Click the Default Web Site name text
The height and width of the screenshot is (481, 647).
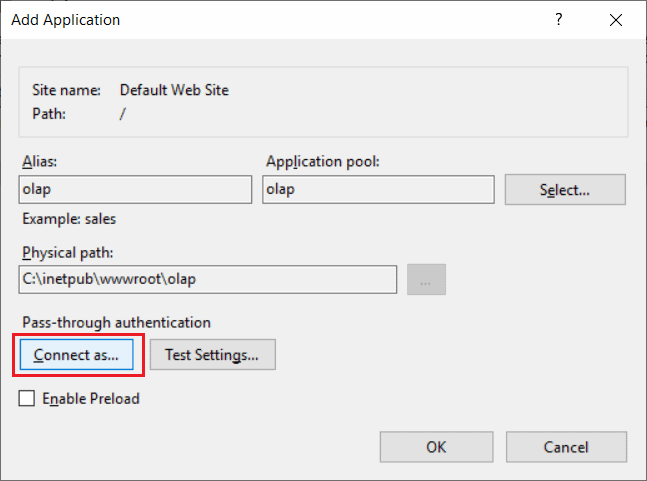174,90
